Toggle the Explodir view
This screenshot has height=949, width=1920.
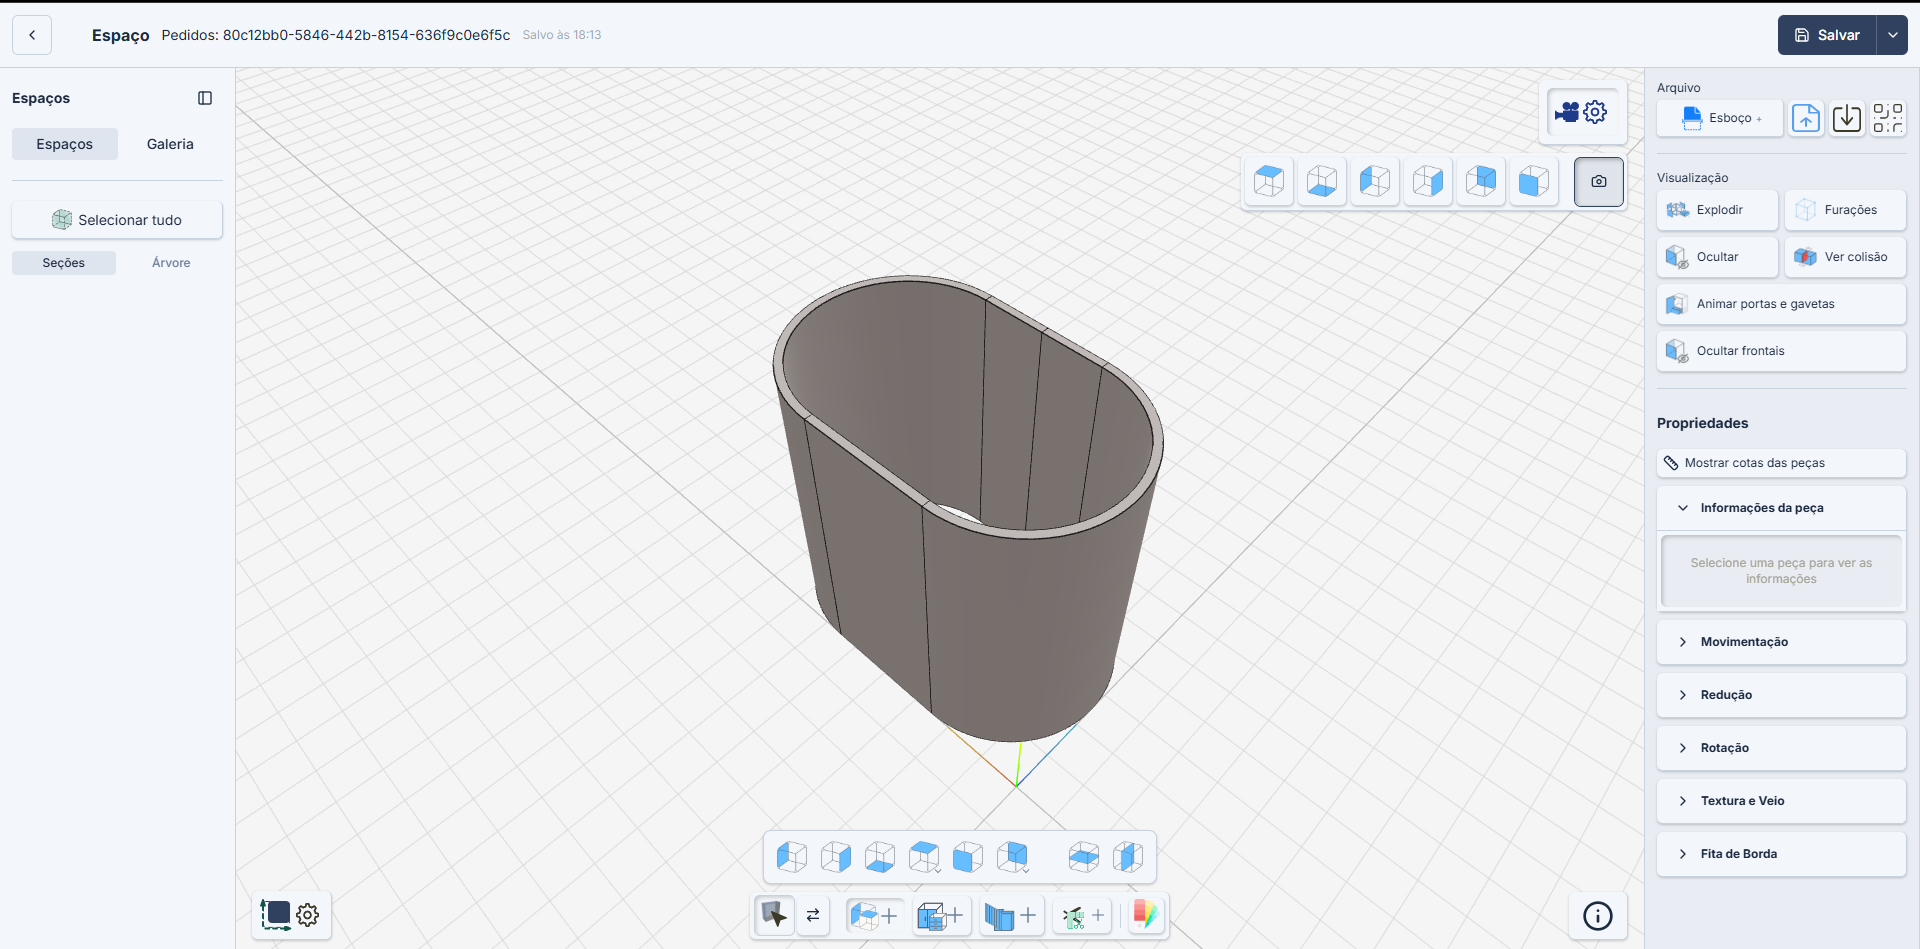pyautogui.click(x=1717, y=210)
